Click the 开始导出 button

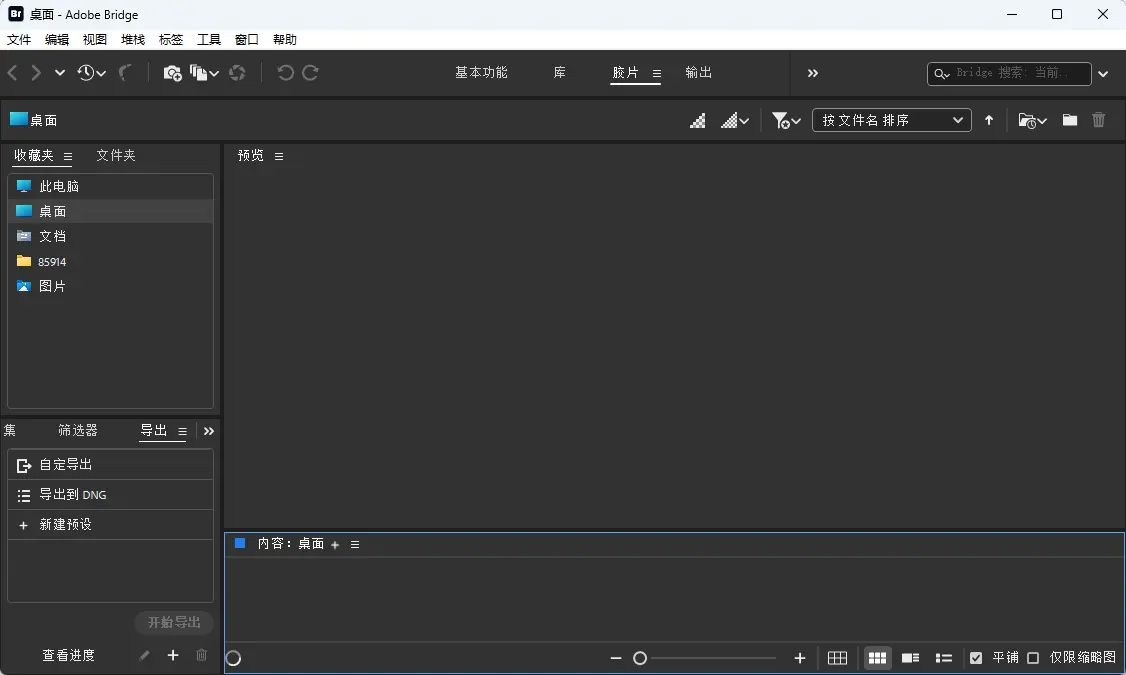[x=174, y=623]
